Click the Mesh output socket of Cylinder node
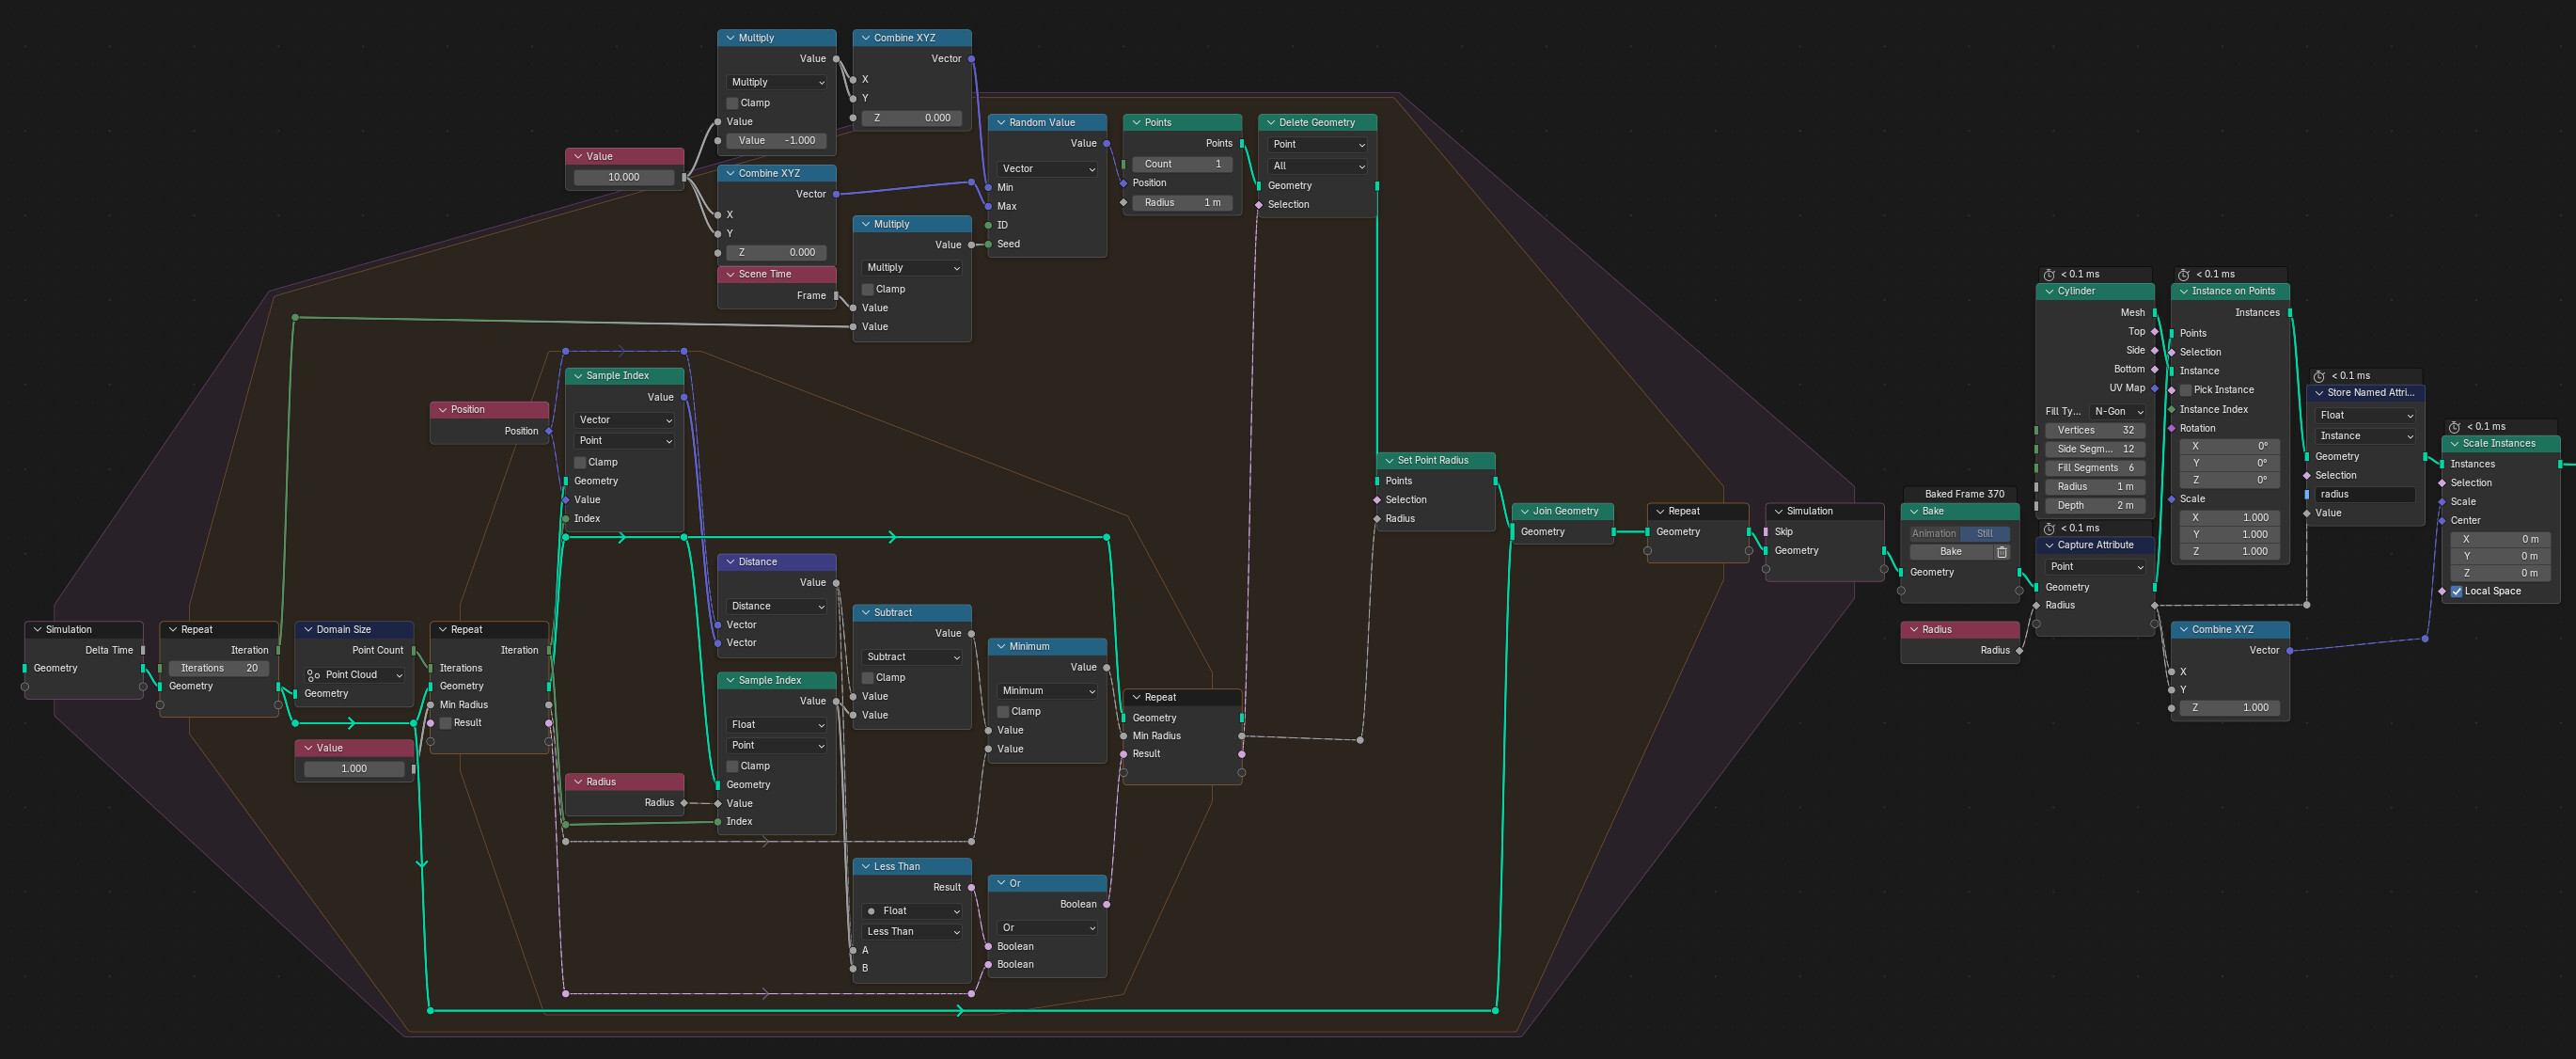 click(2155, 313)
